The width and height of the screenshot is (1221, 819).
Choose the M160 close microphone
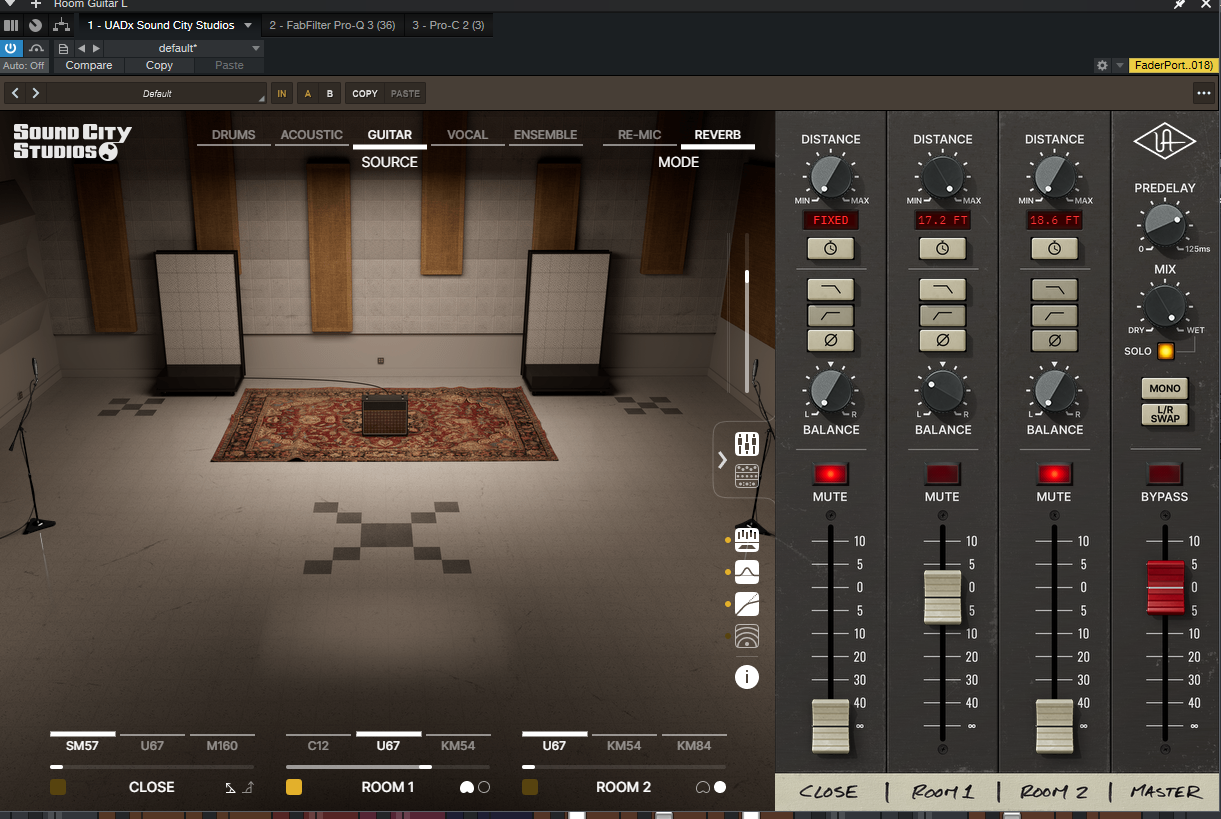(x=222, y=746)
